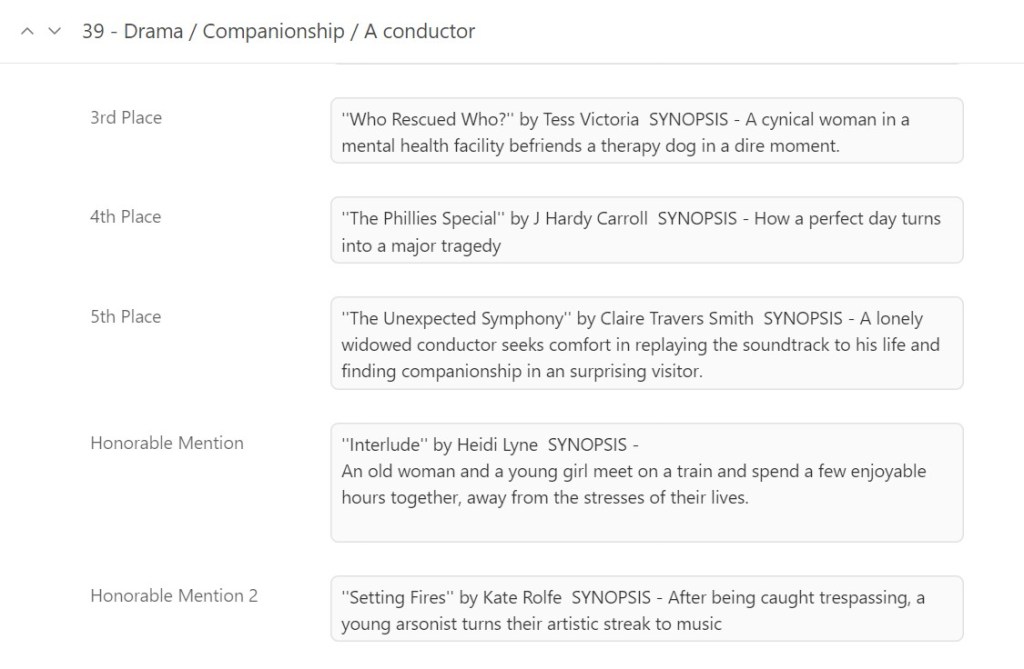Viewport: 1024px width, 669px height.
Task: Click the '3rd Place' field label
Action: coord(126,117)
